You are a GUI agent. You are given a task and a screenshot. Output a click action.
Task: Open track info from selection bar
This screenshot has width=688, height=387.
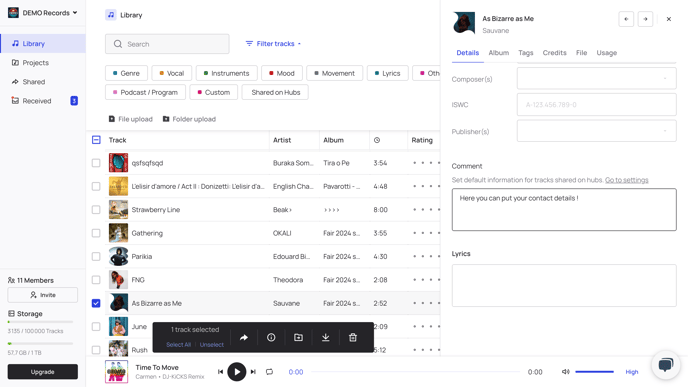coord(271,337)
